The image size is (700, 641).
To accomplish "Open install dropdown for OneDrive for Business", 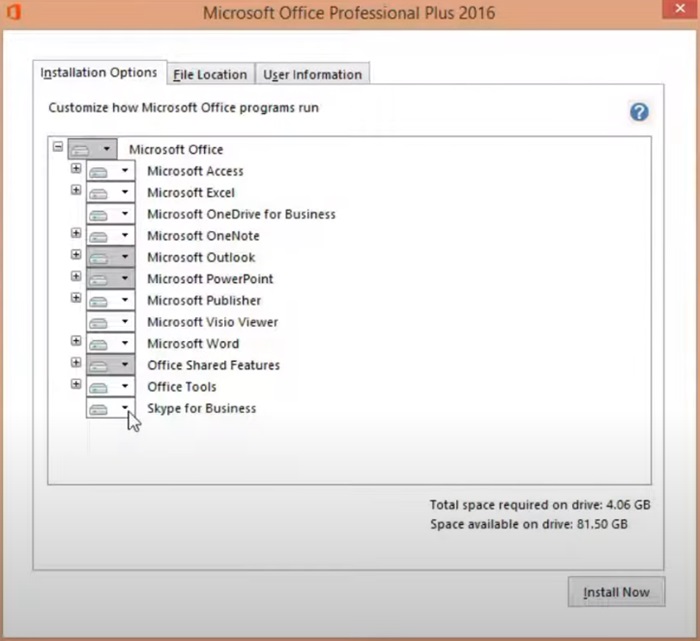I will tap(110, 214).
